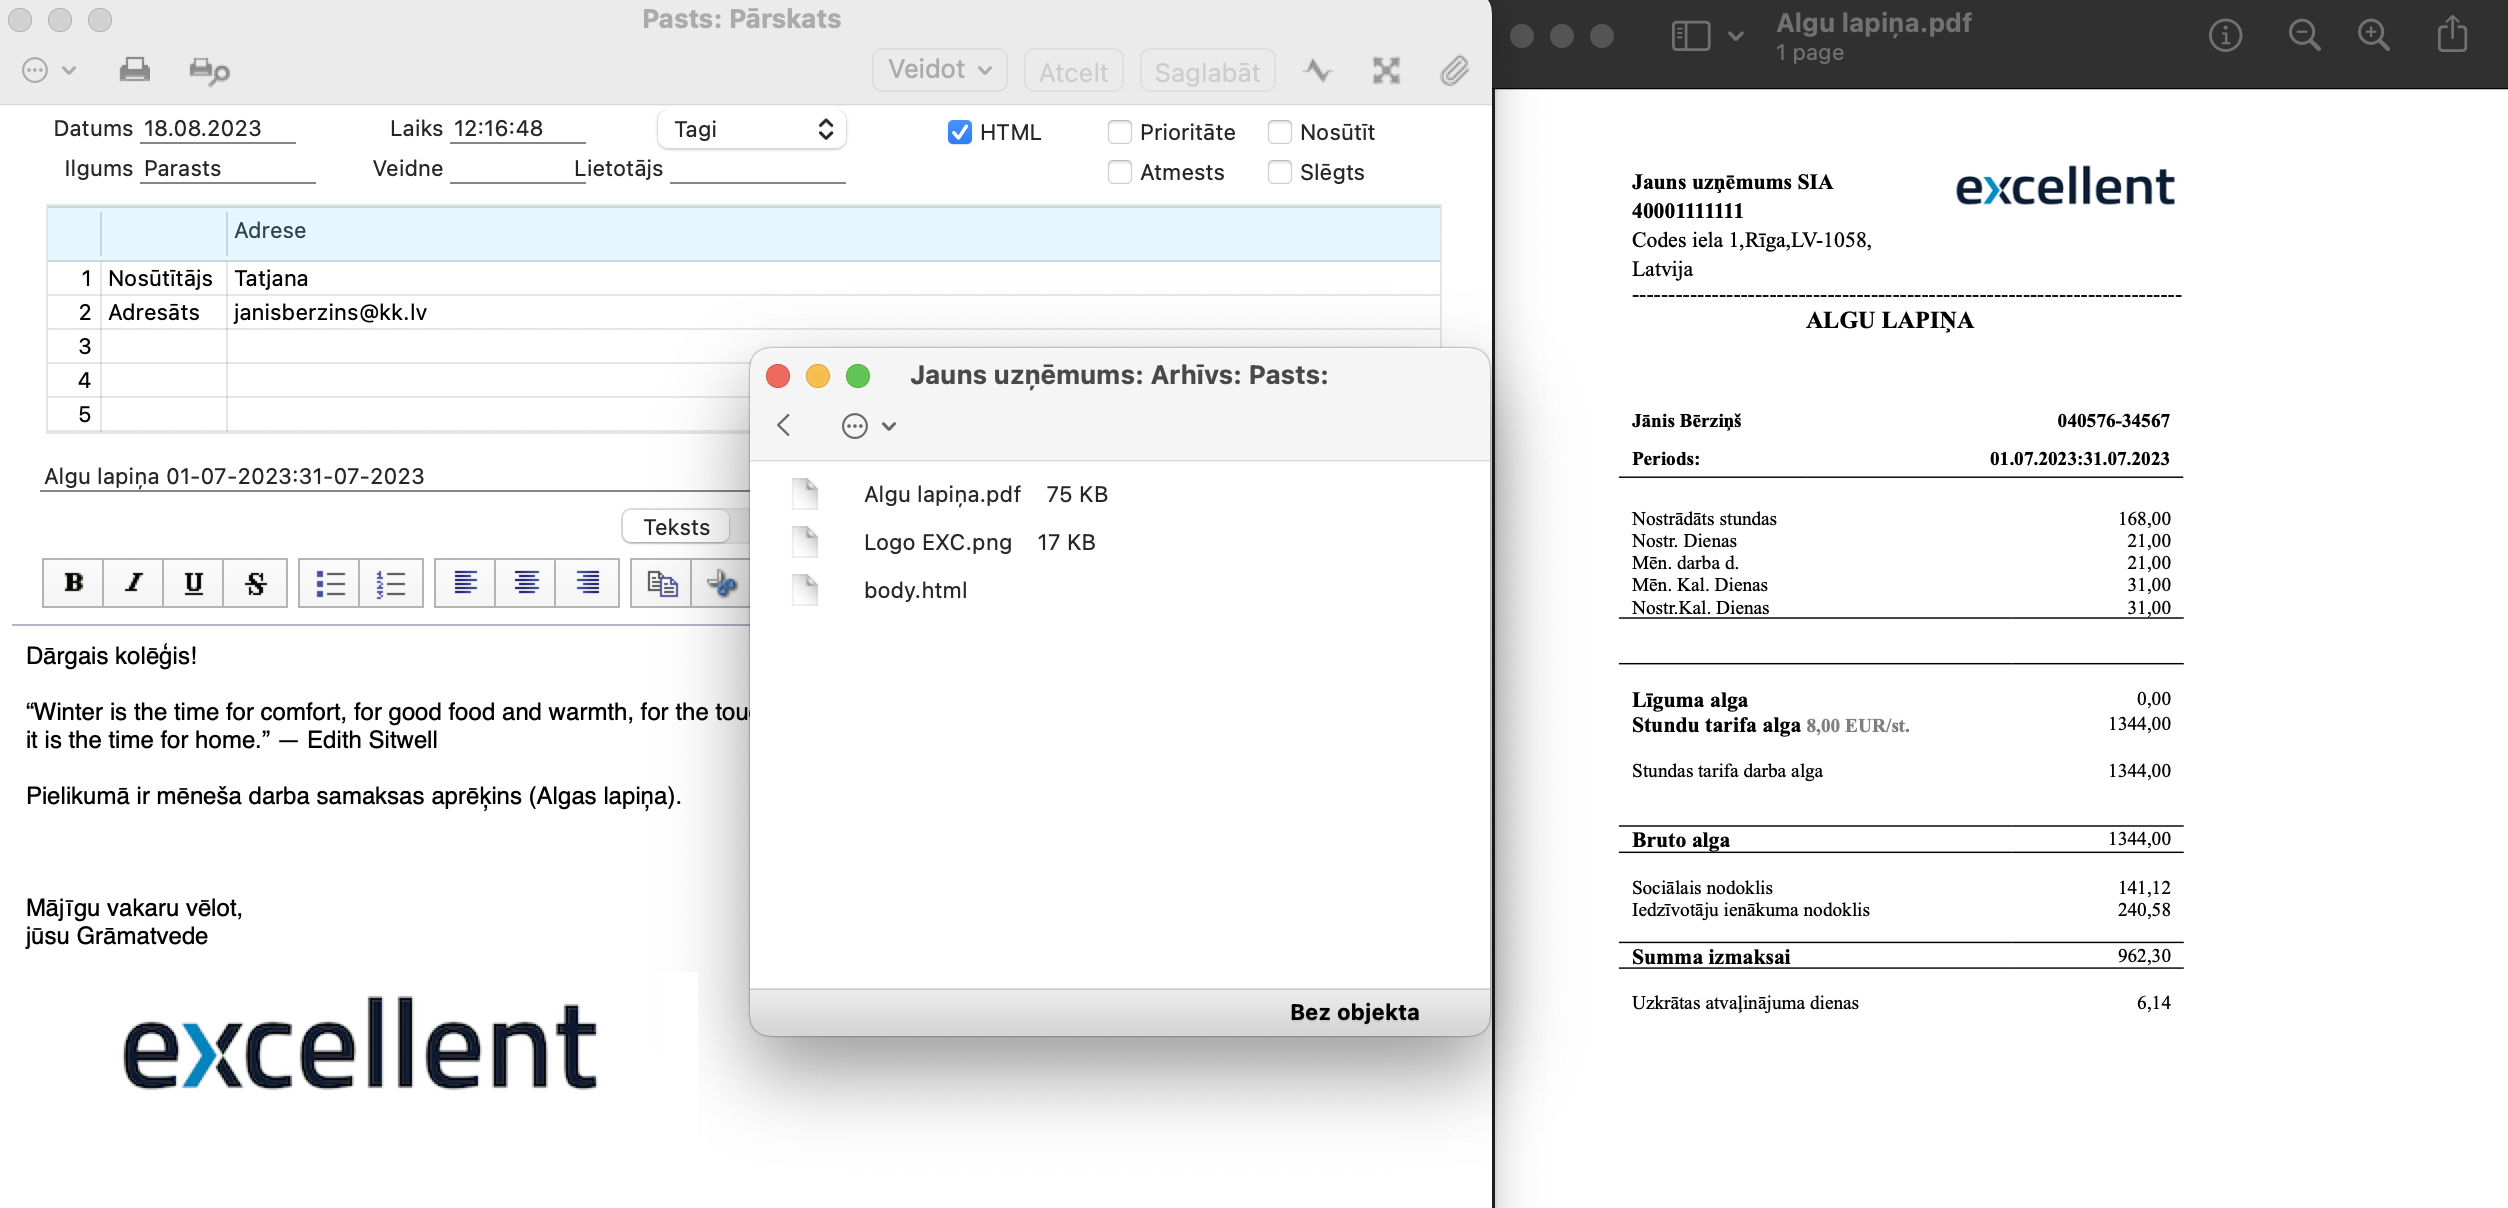Screen dimensions: 2508x1208
Task: Click PDF zoom in magnifier icon
Action: coord(2373,36)
